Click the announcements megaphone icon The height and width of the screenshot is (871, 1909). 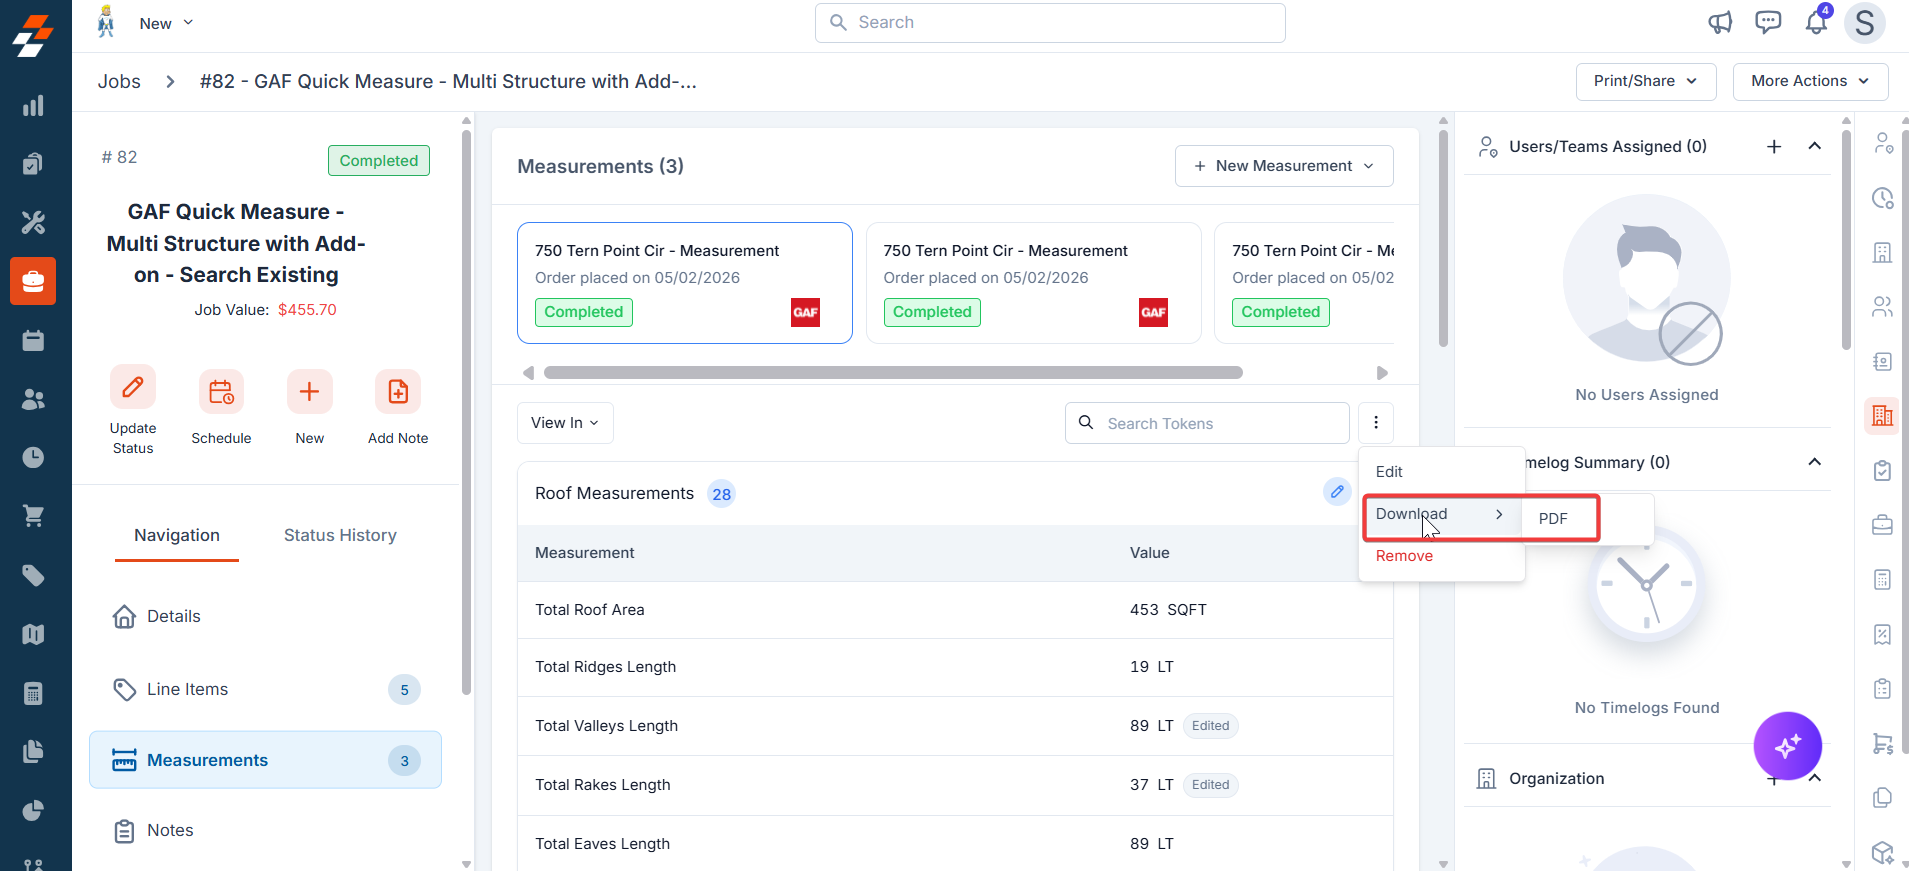(1720, 22)
